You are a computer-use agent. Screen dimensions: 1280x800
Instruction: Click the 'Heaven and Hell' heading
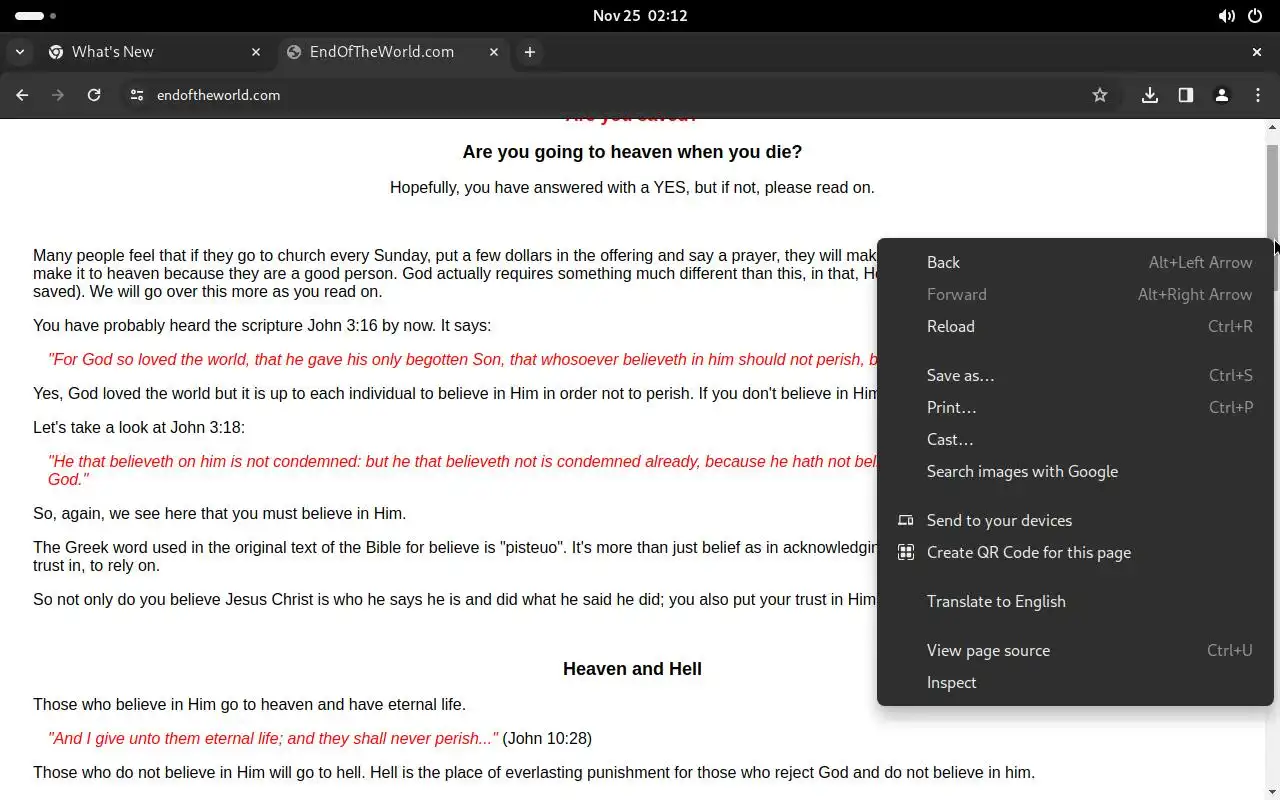point(632,669)
